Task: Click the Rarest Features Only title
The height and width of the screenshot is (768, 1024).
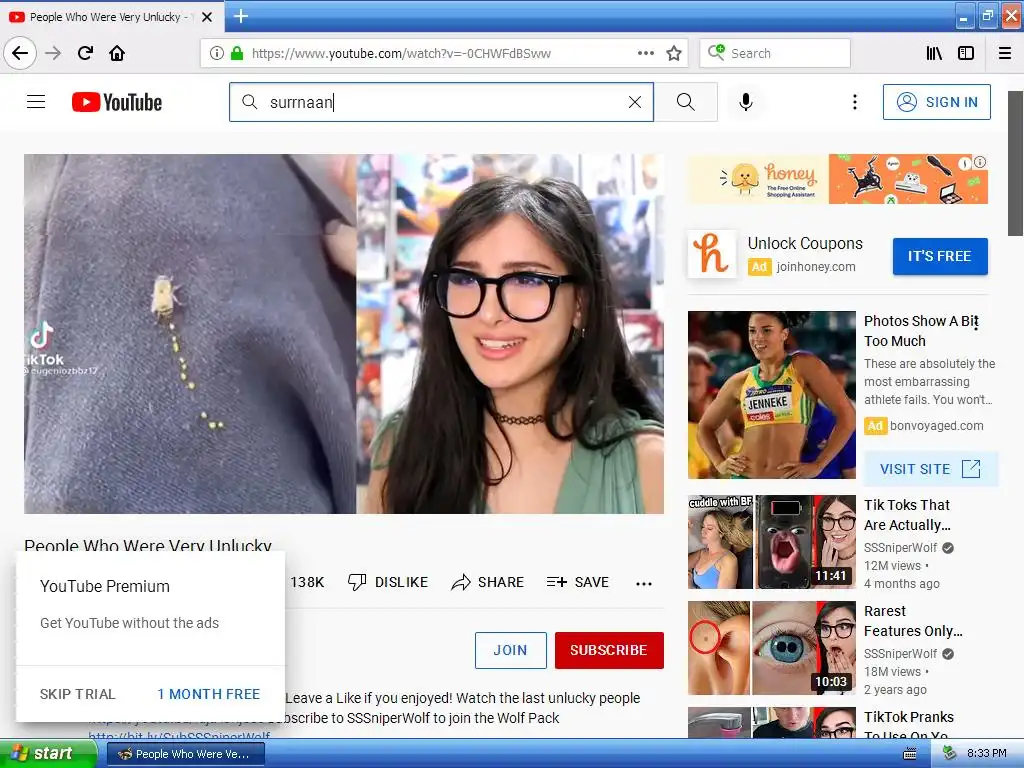Action: click(913, 621)
